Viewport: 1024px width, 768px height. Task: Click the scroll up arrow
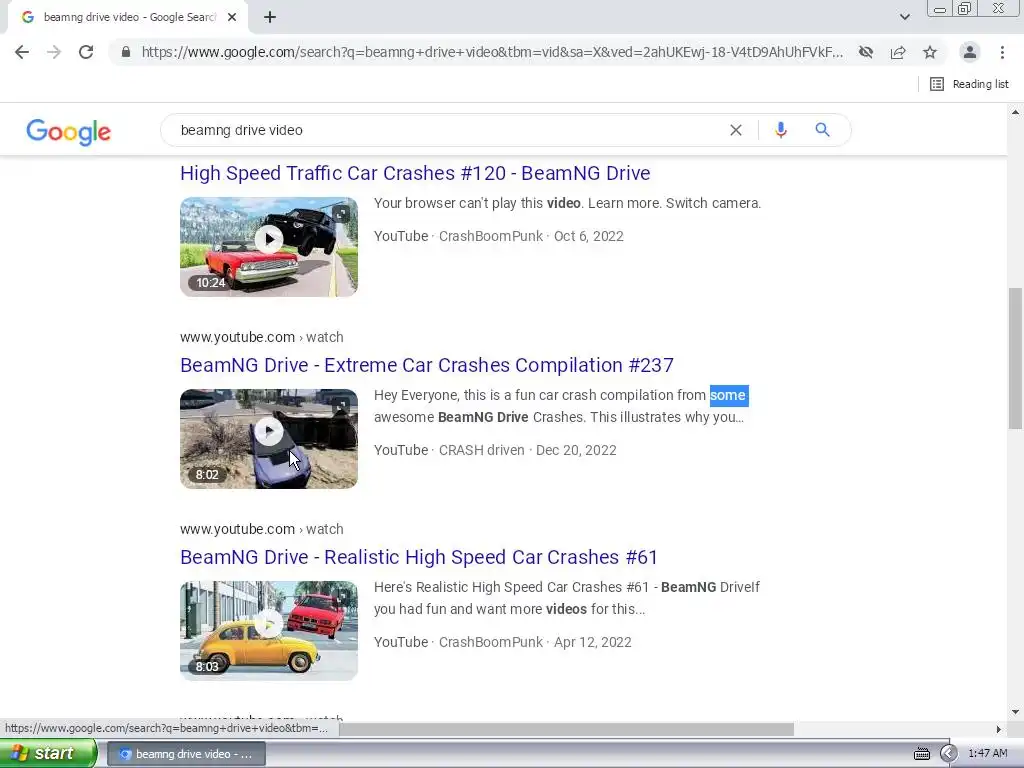tap(1015, 112)
